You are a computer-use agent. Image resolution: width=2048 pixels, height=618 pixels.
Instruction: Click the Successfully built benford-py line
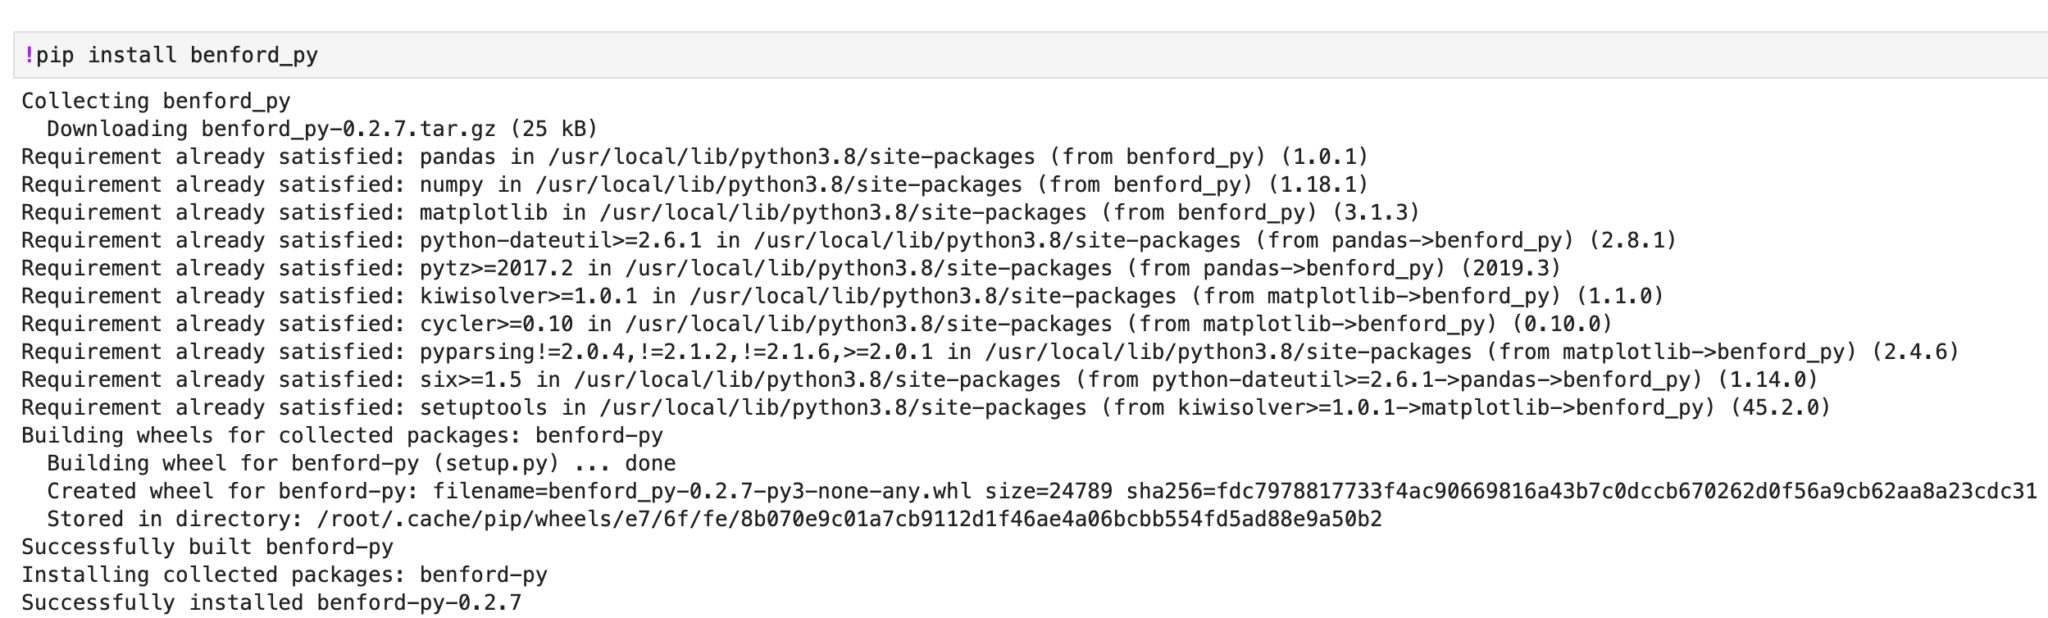point(207,547)
